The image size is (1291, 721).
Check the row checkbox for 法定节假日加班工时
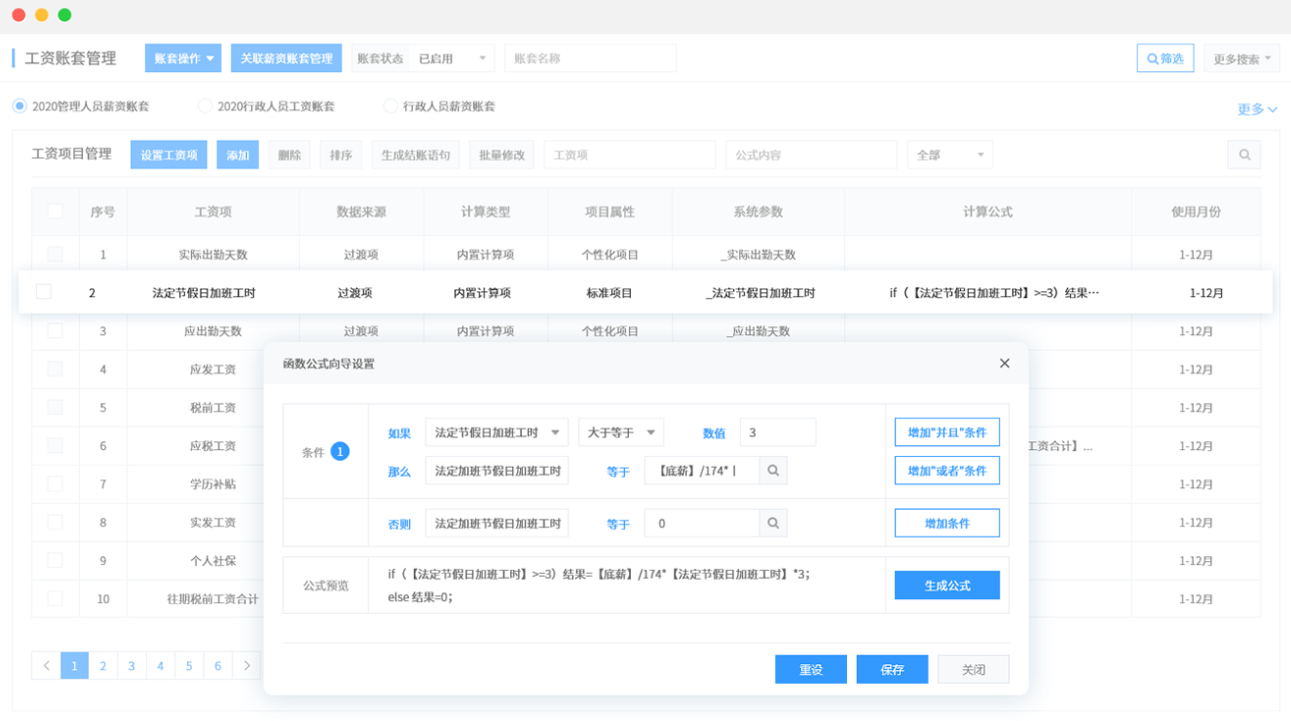43,292
